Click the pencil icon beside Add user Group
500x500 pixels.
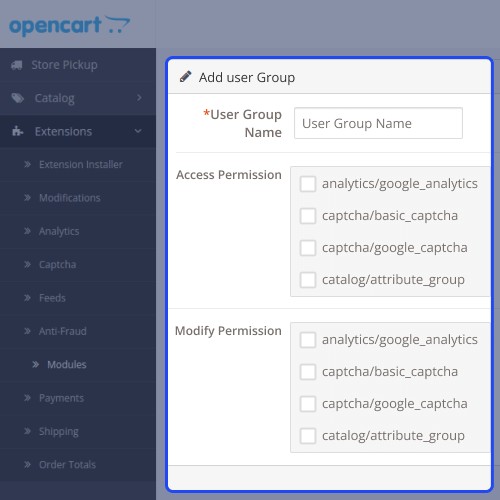click(185, 77)
